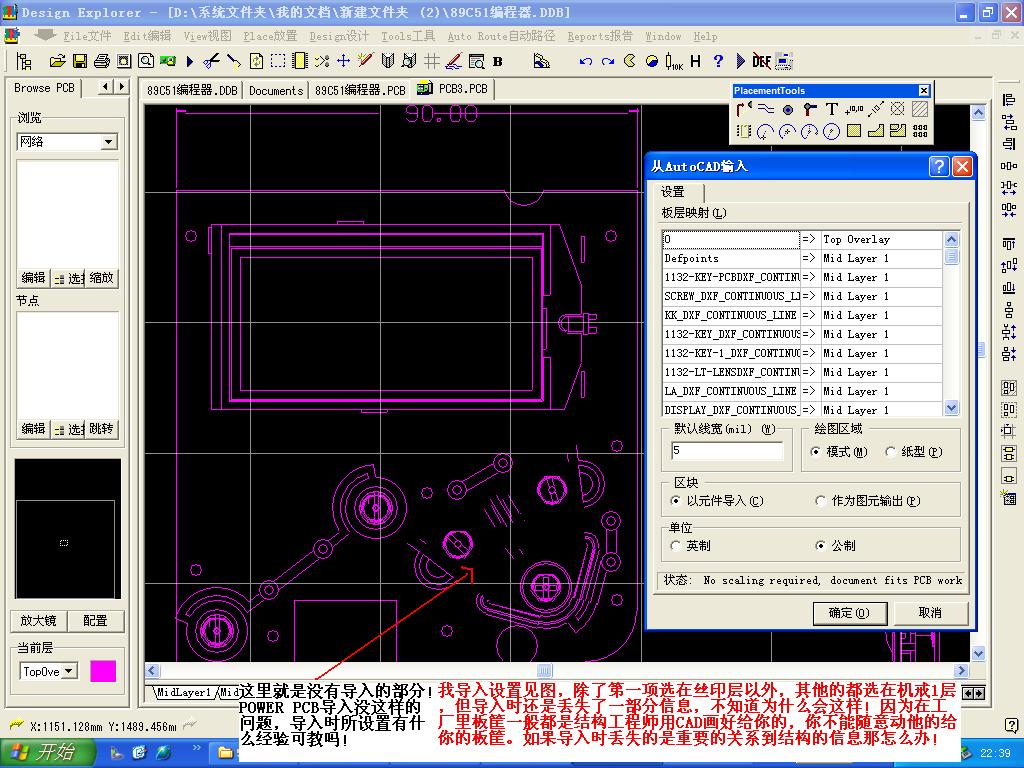Choose the Place Fill rectangle tool

point(853,131)
